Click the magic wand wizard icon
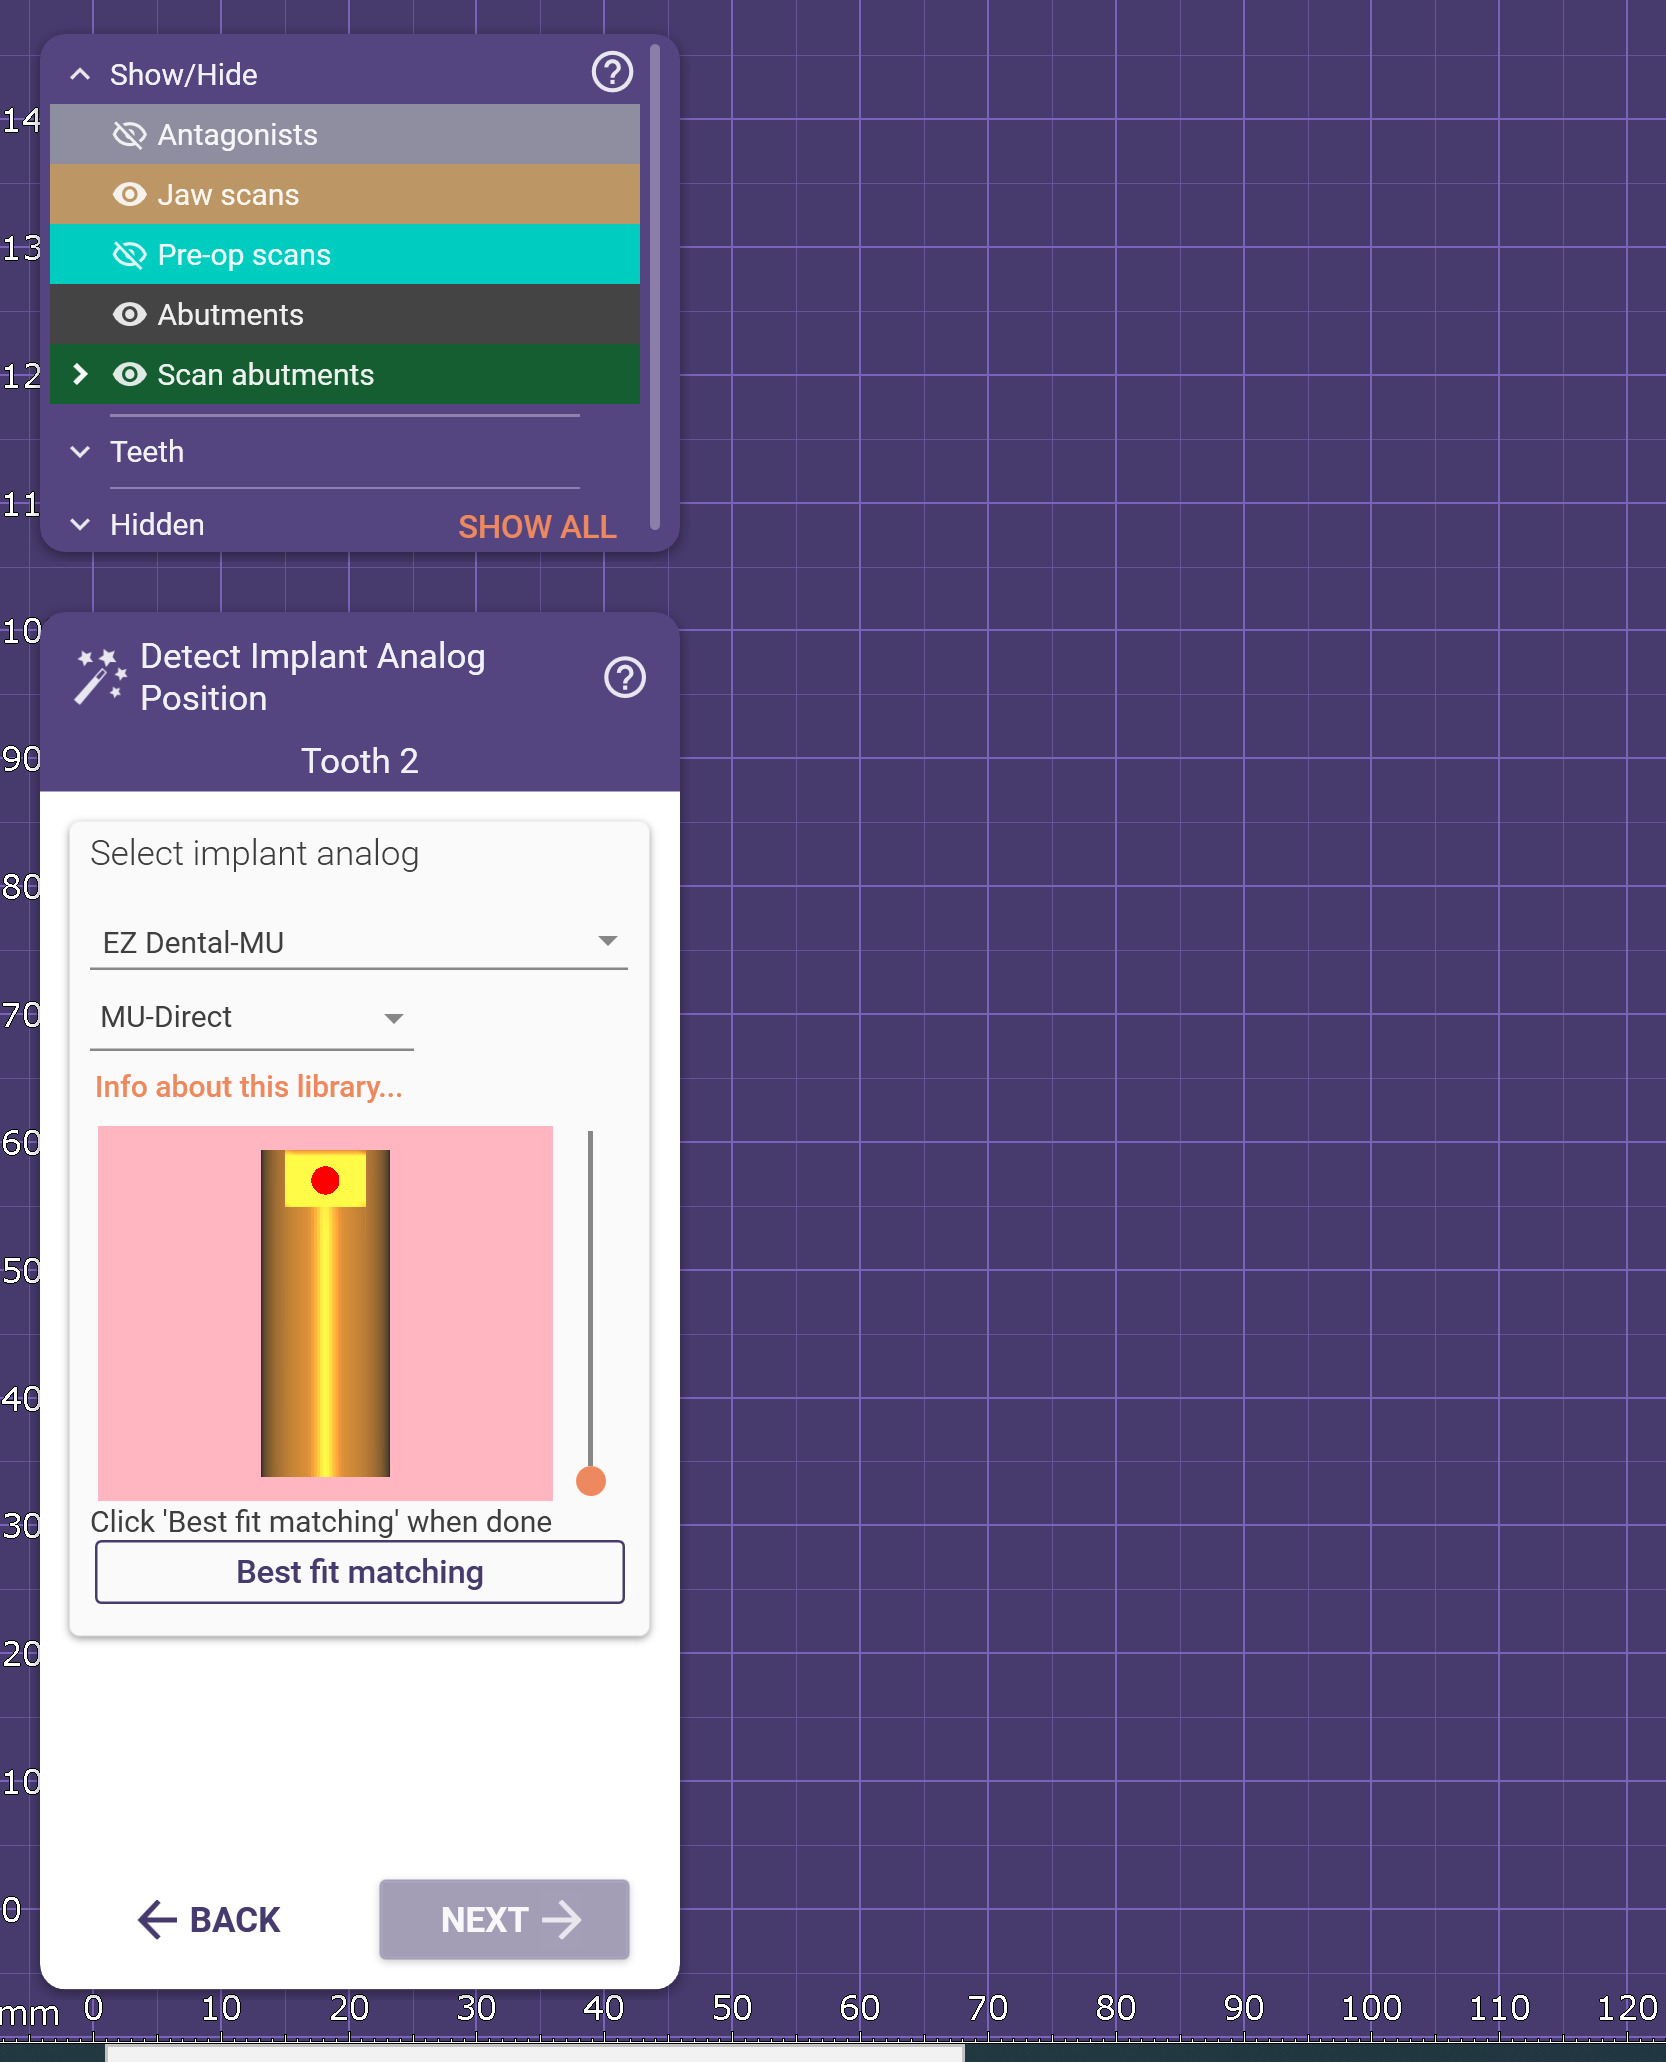 tap(100, 677)
